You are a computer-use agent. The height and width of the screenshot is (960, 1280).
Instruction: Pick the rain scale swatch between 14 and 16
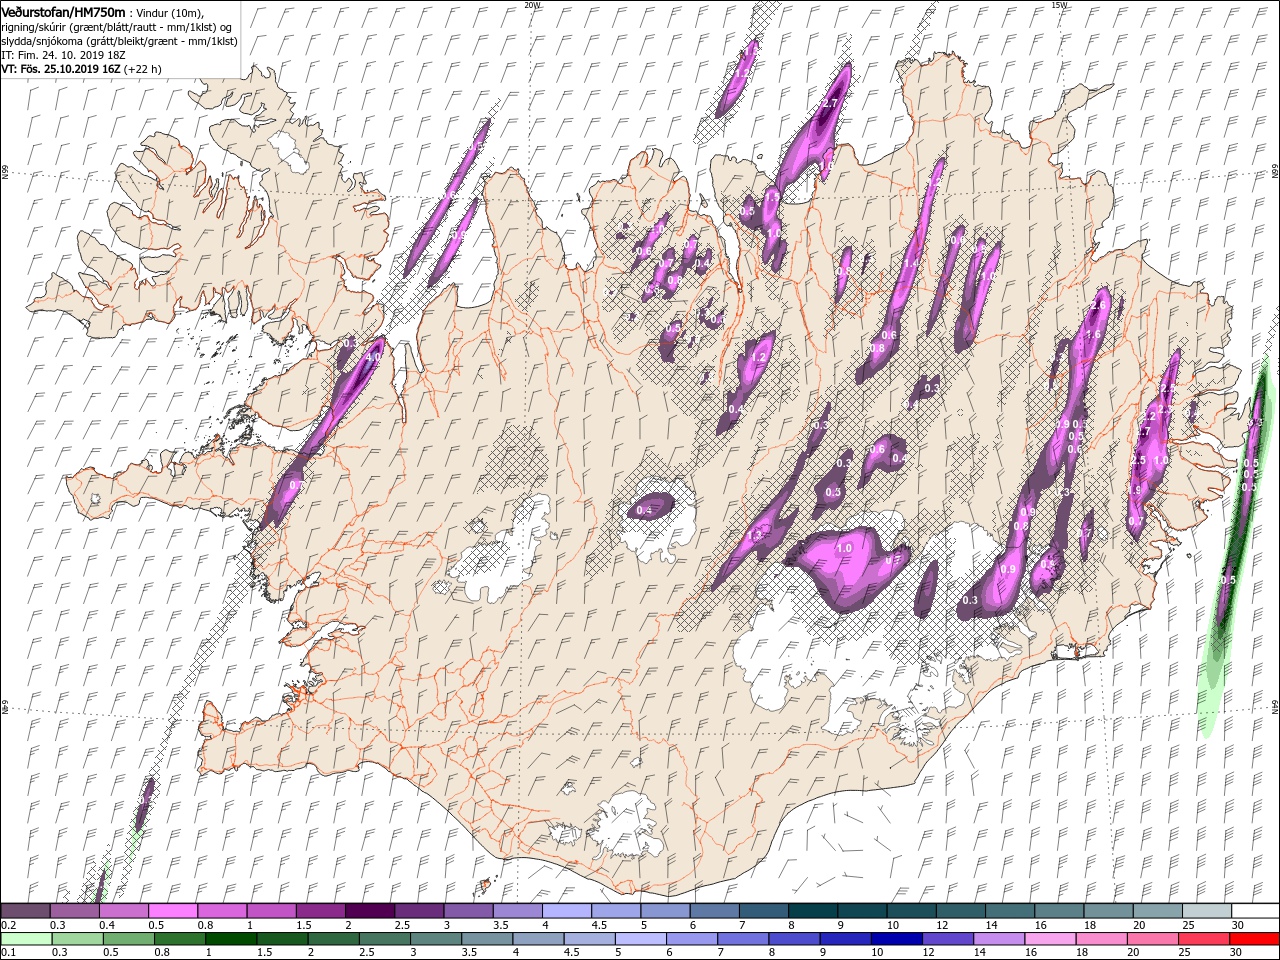[x=999, y=939]
